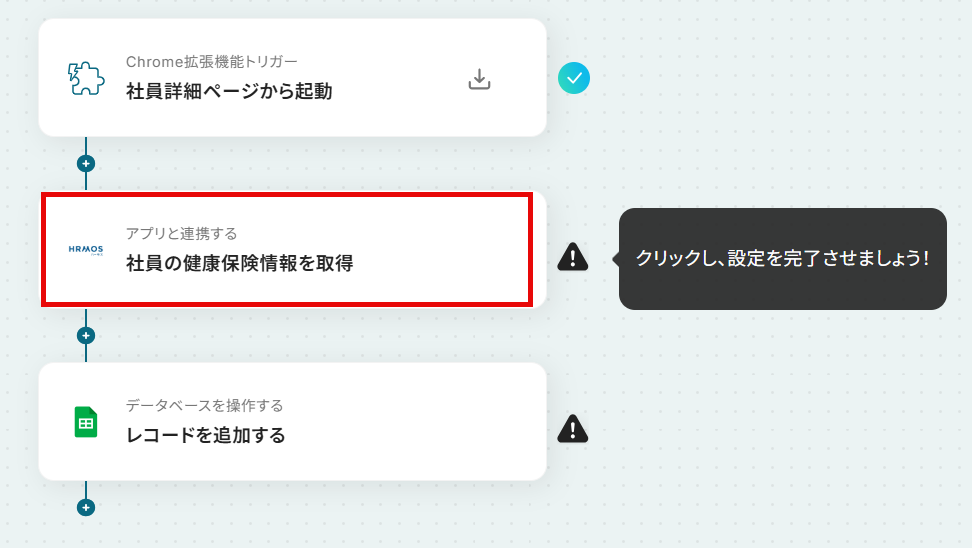
Task: Select the 社員の健康保険情報を取得 title text
Action: pos(239,263)
